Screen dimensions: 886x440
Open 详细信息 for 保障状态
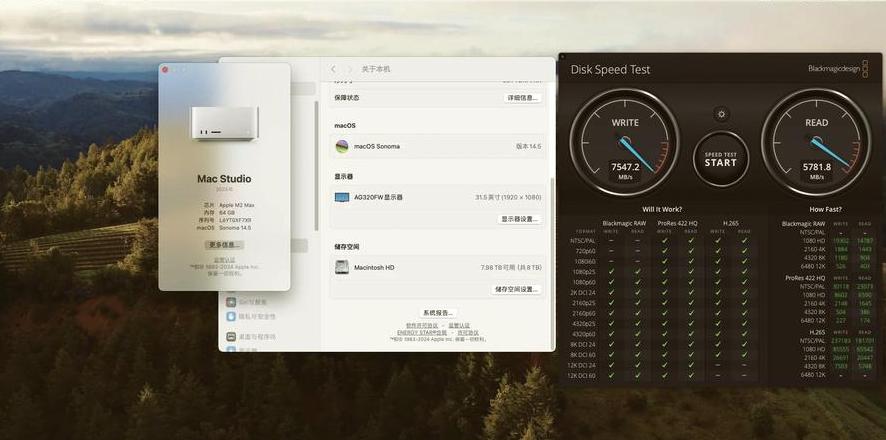coord(523,98)
